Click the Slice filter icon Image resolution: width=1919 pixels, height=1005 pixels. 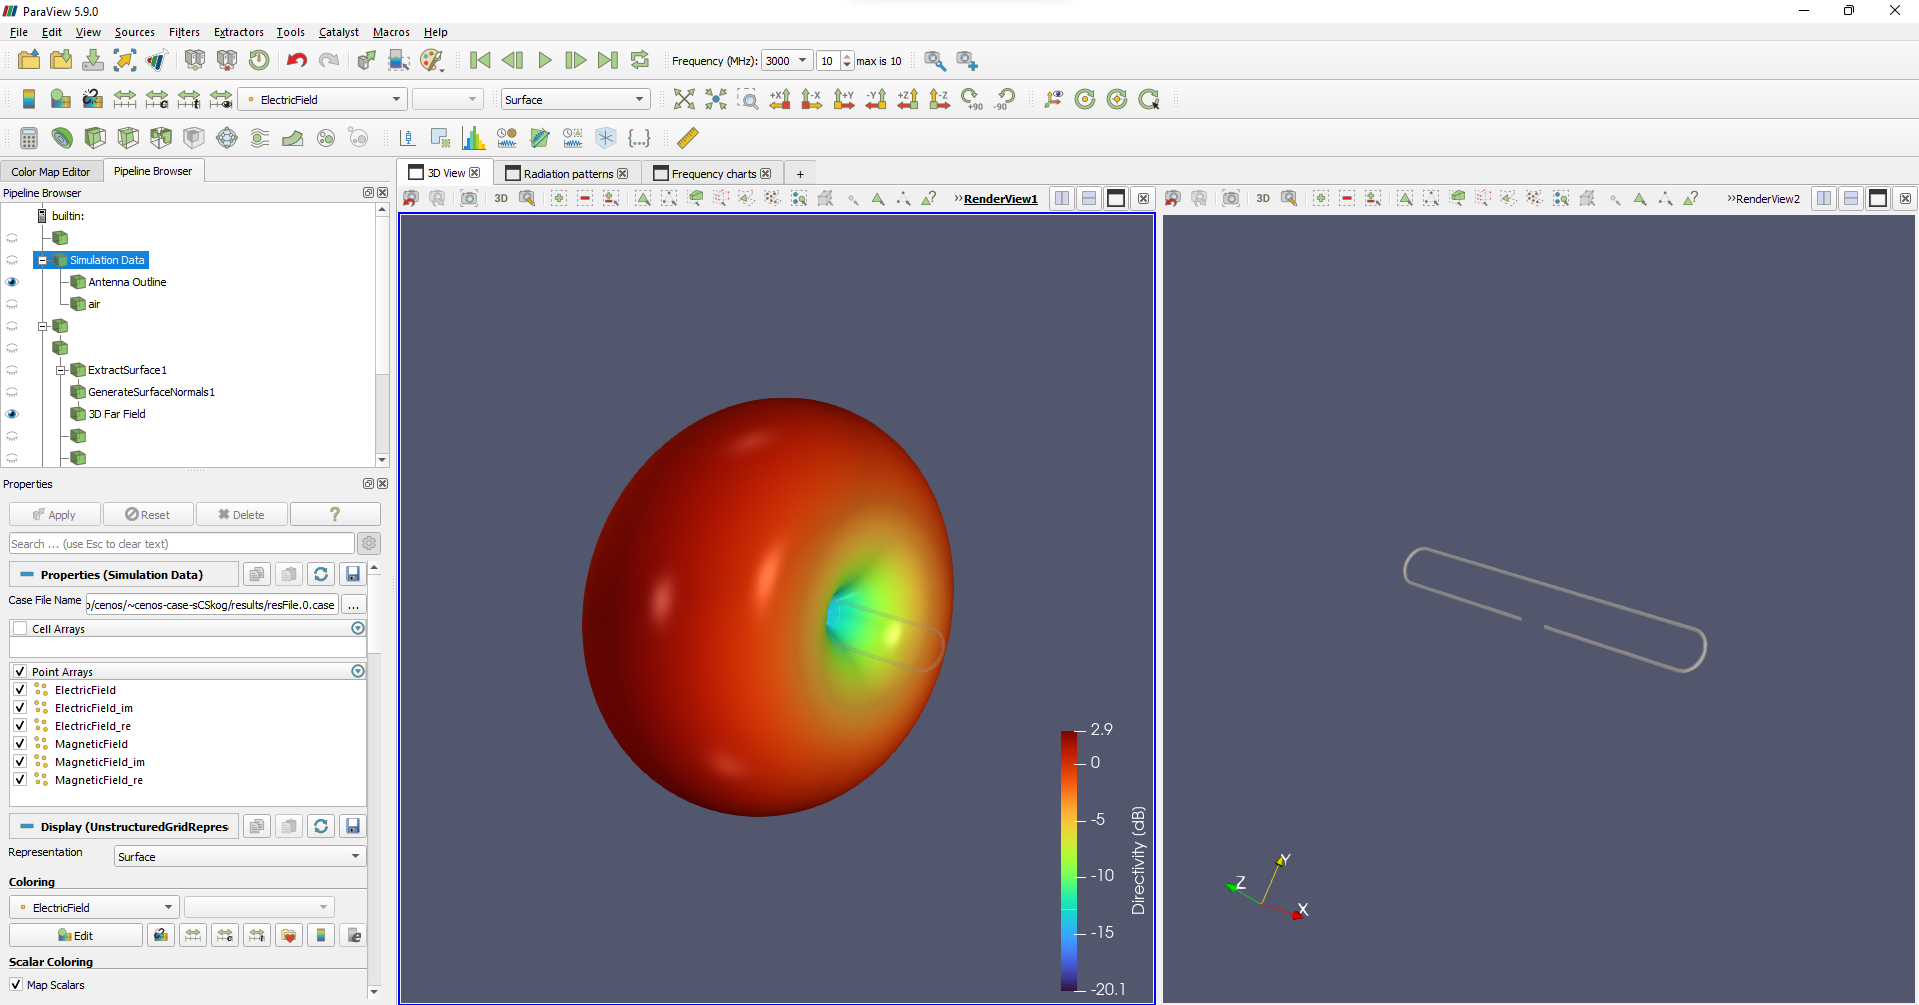pos(128,138)
